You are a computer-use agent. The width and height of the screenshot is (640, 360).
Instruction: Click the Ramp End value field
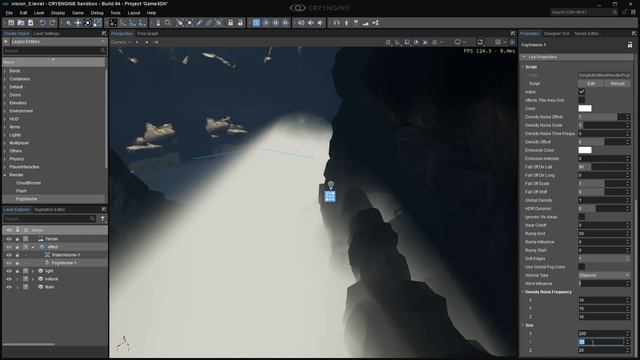point(601,233)
